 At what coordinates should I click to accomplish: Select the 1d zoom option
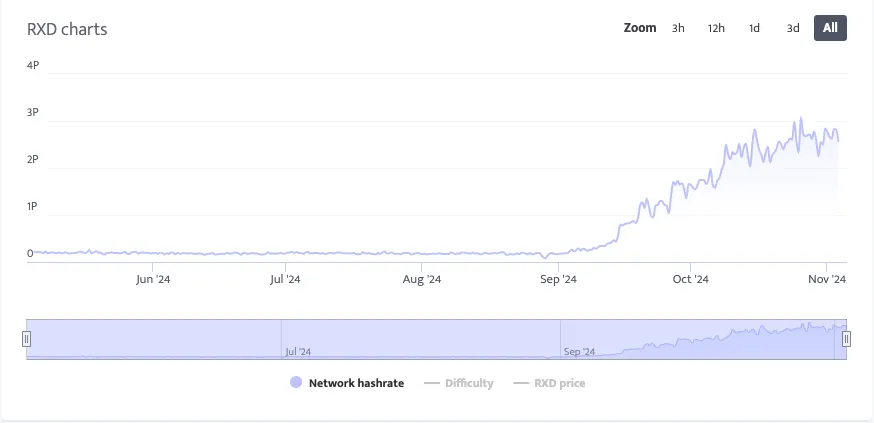[x=754, y=28]
